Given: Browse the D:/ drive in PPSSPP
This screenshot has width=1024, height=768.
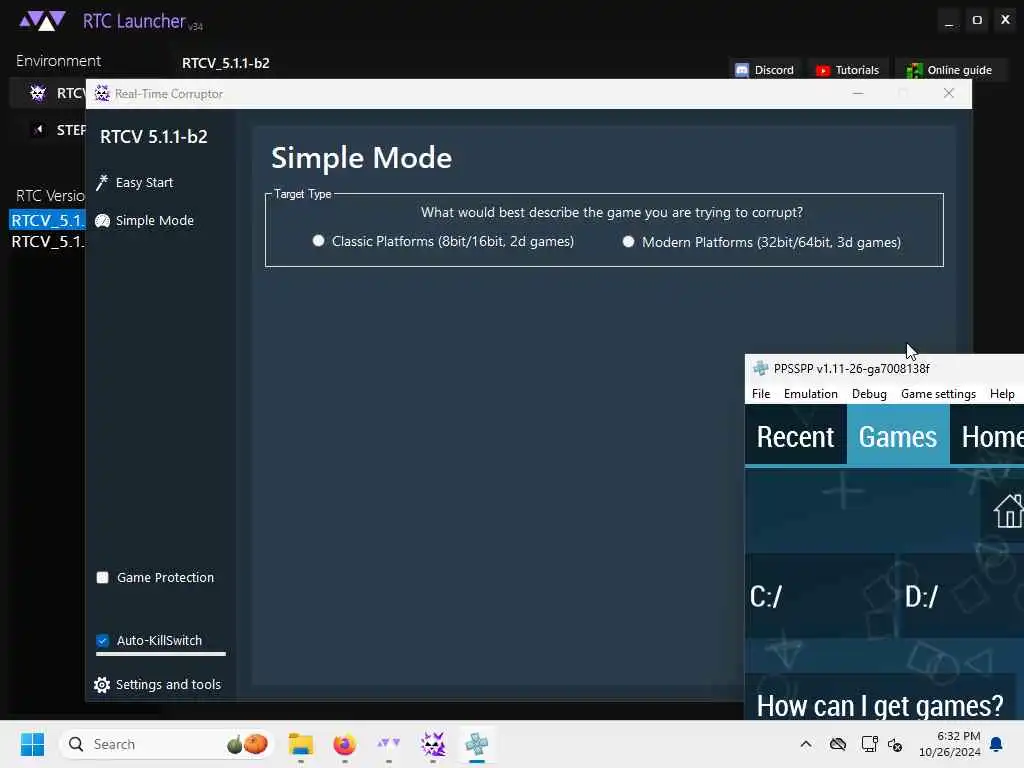Looking at the screenshot, I should coord(963,596).
